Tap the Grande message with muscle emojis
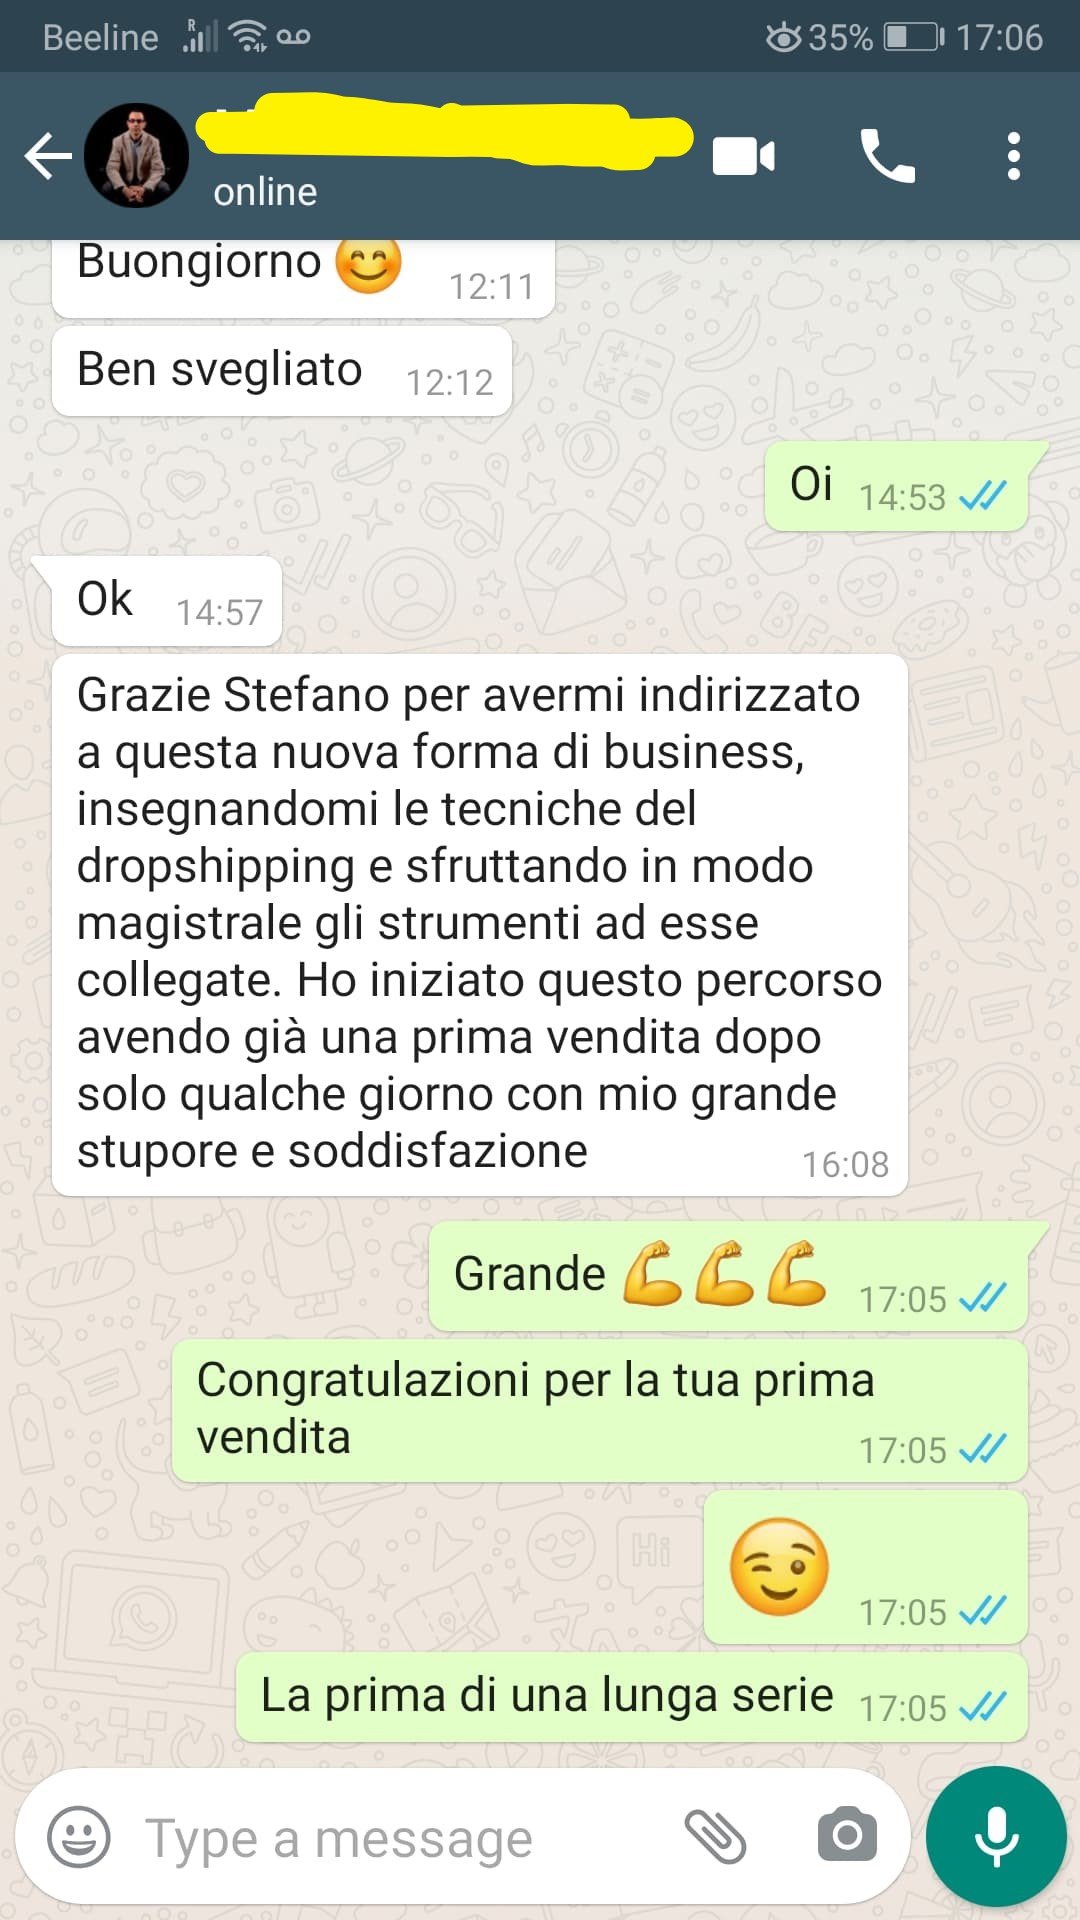The height and width of the screenshot is (1920, 1080). coord(729,1276)
